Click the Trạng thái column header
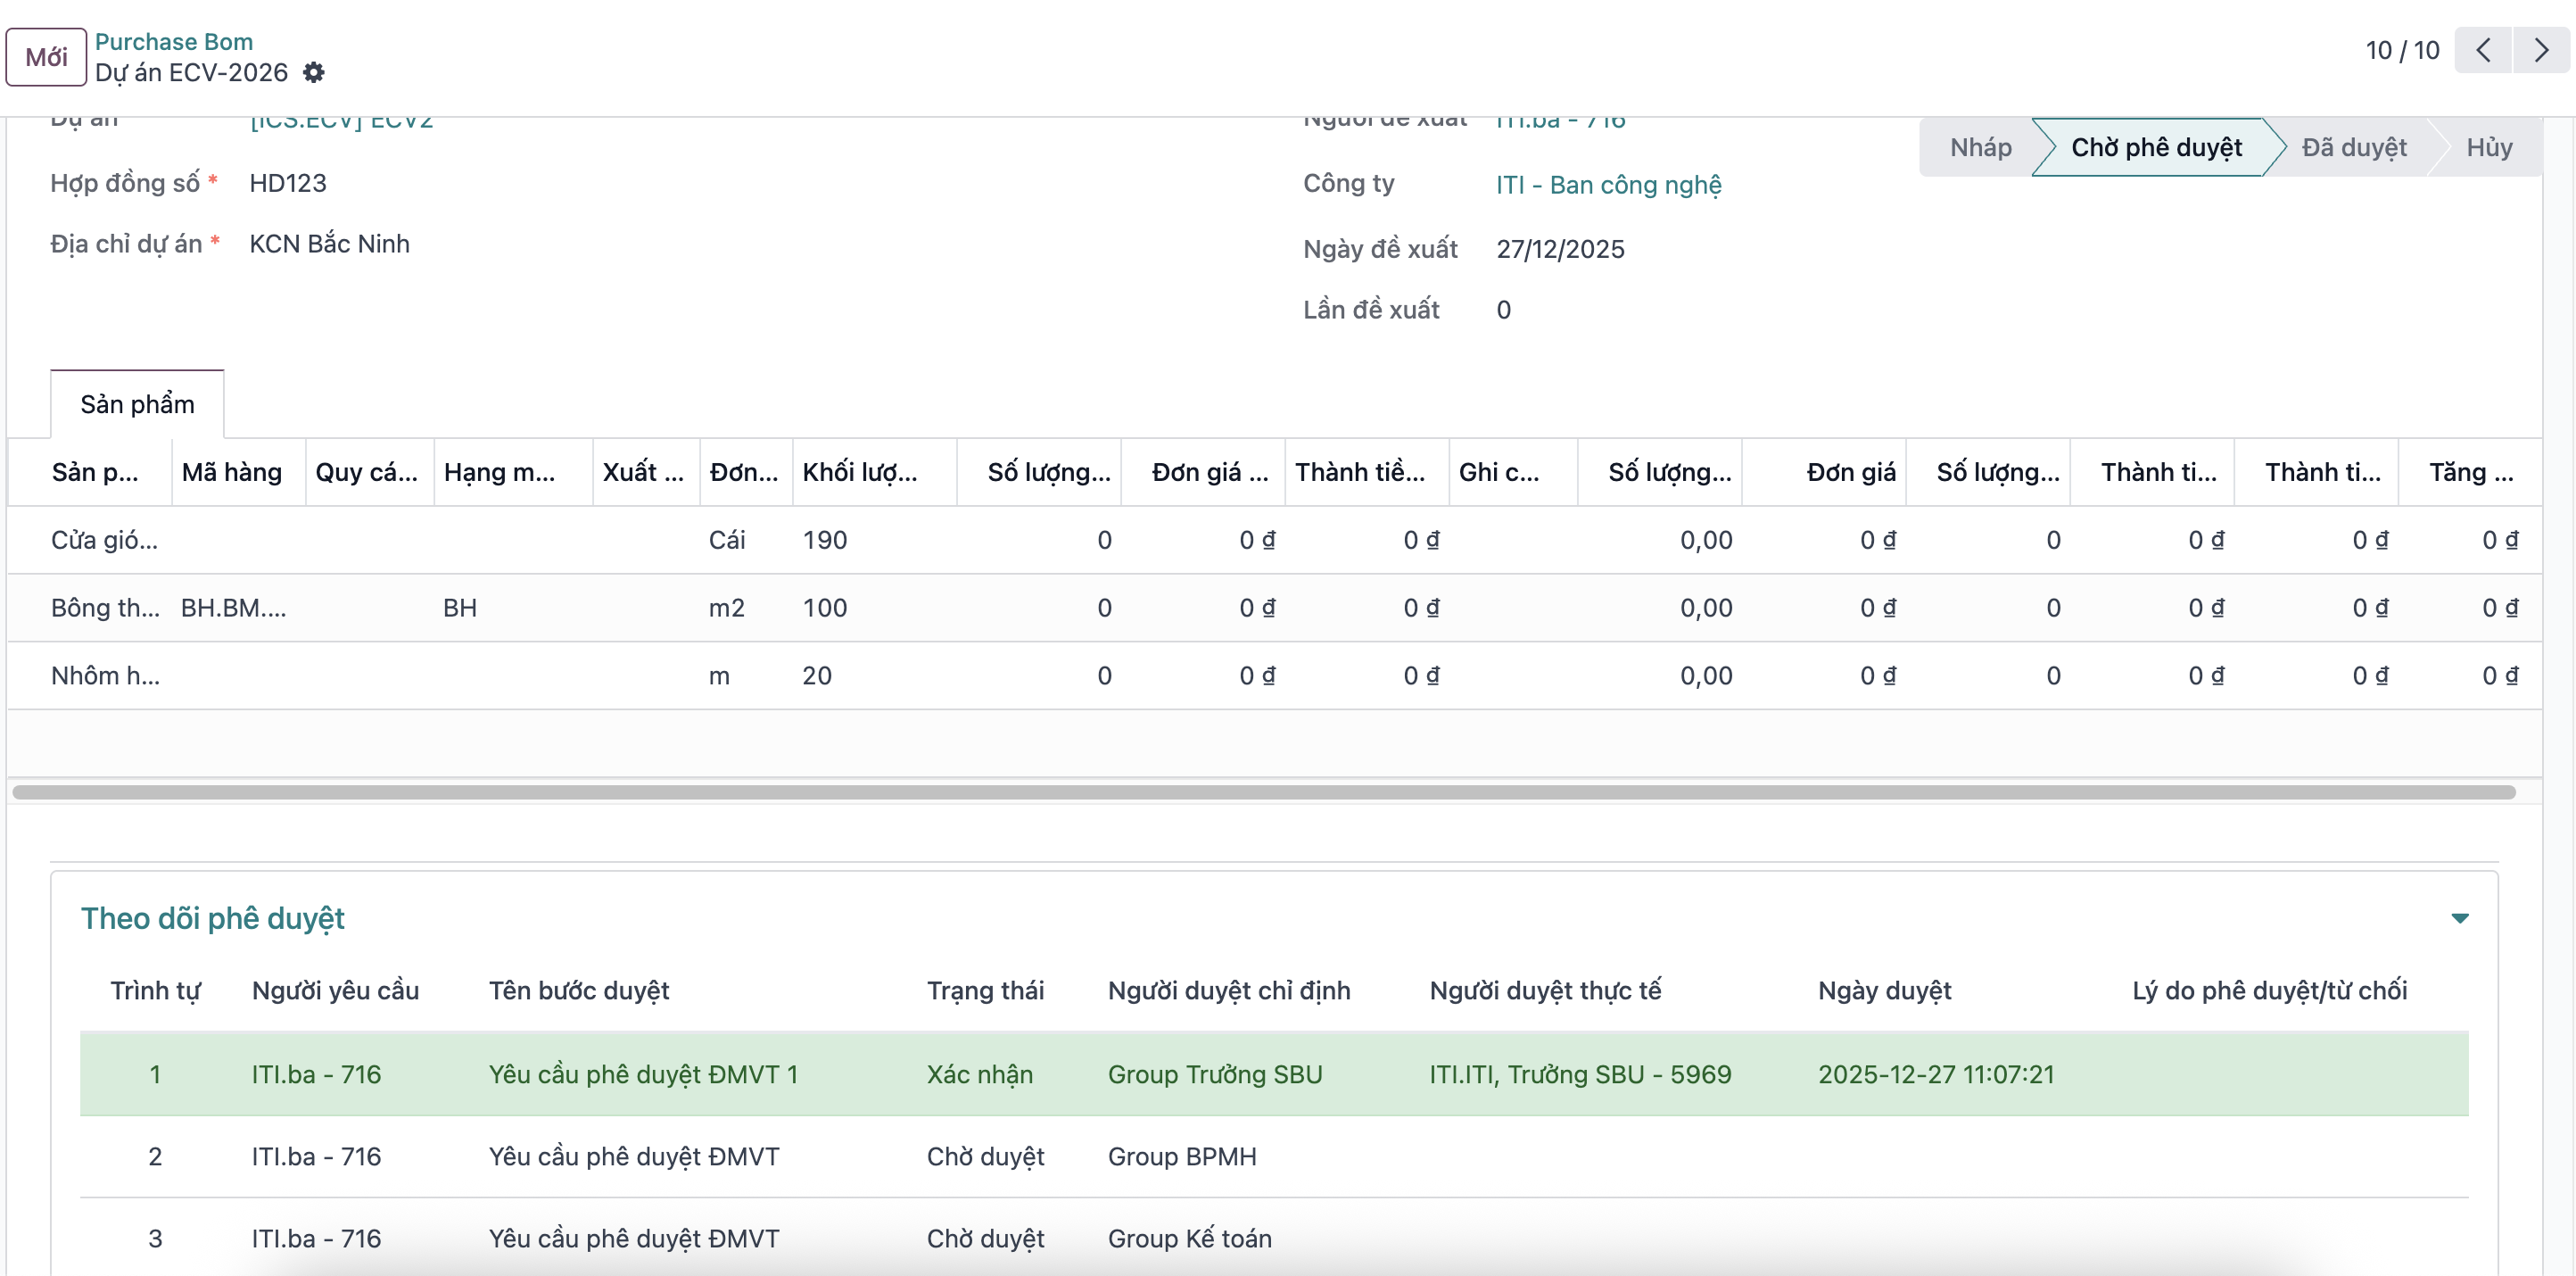 point(985,990)
